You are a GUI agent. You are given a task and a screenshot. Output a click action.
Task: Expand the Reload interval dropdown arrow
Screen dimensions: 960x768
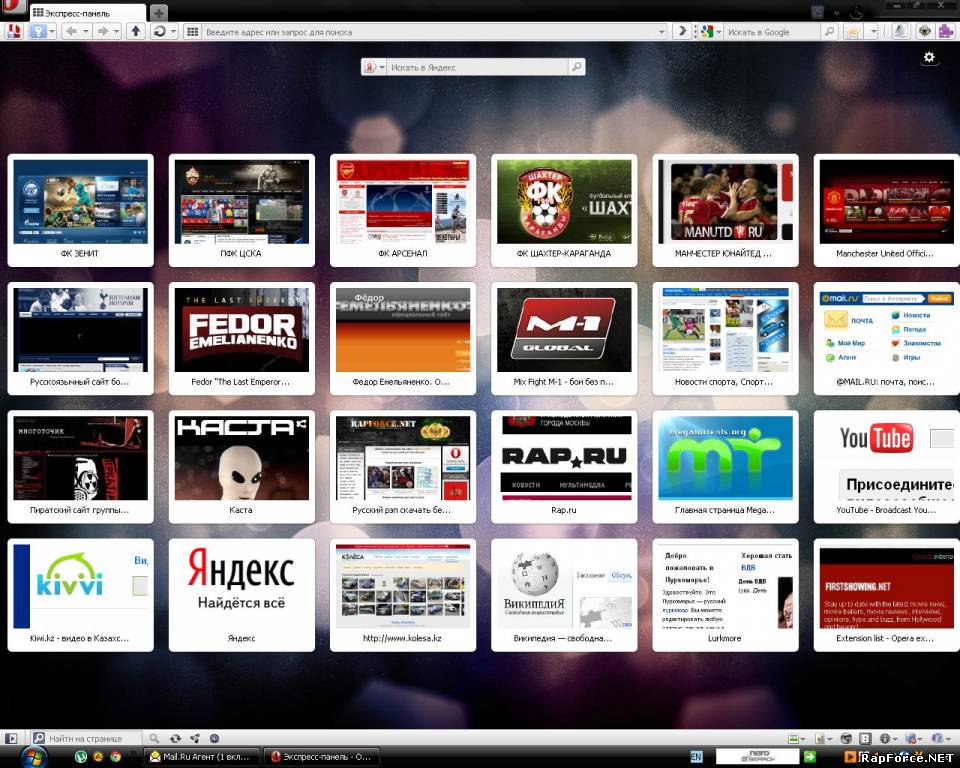point(174,31)
